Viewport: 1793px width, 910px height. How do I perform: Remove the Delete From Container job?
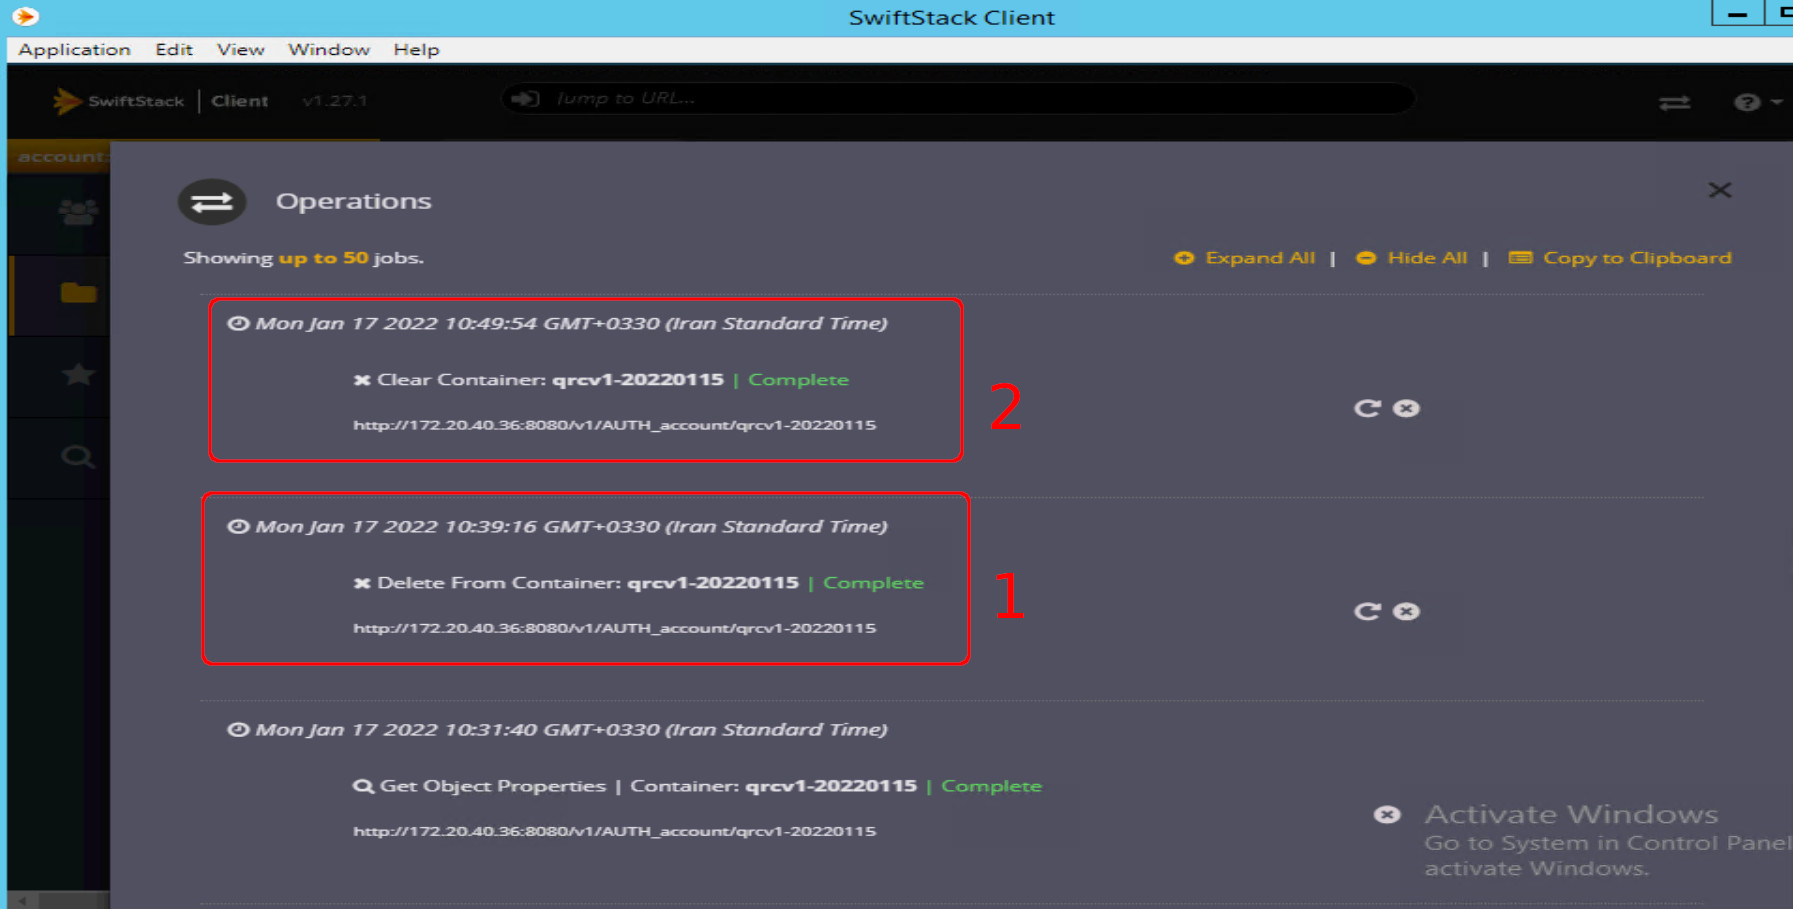(x=1406, y=611)
